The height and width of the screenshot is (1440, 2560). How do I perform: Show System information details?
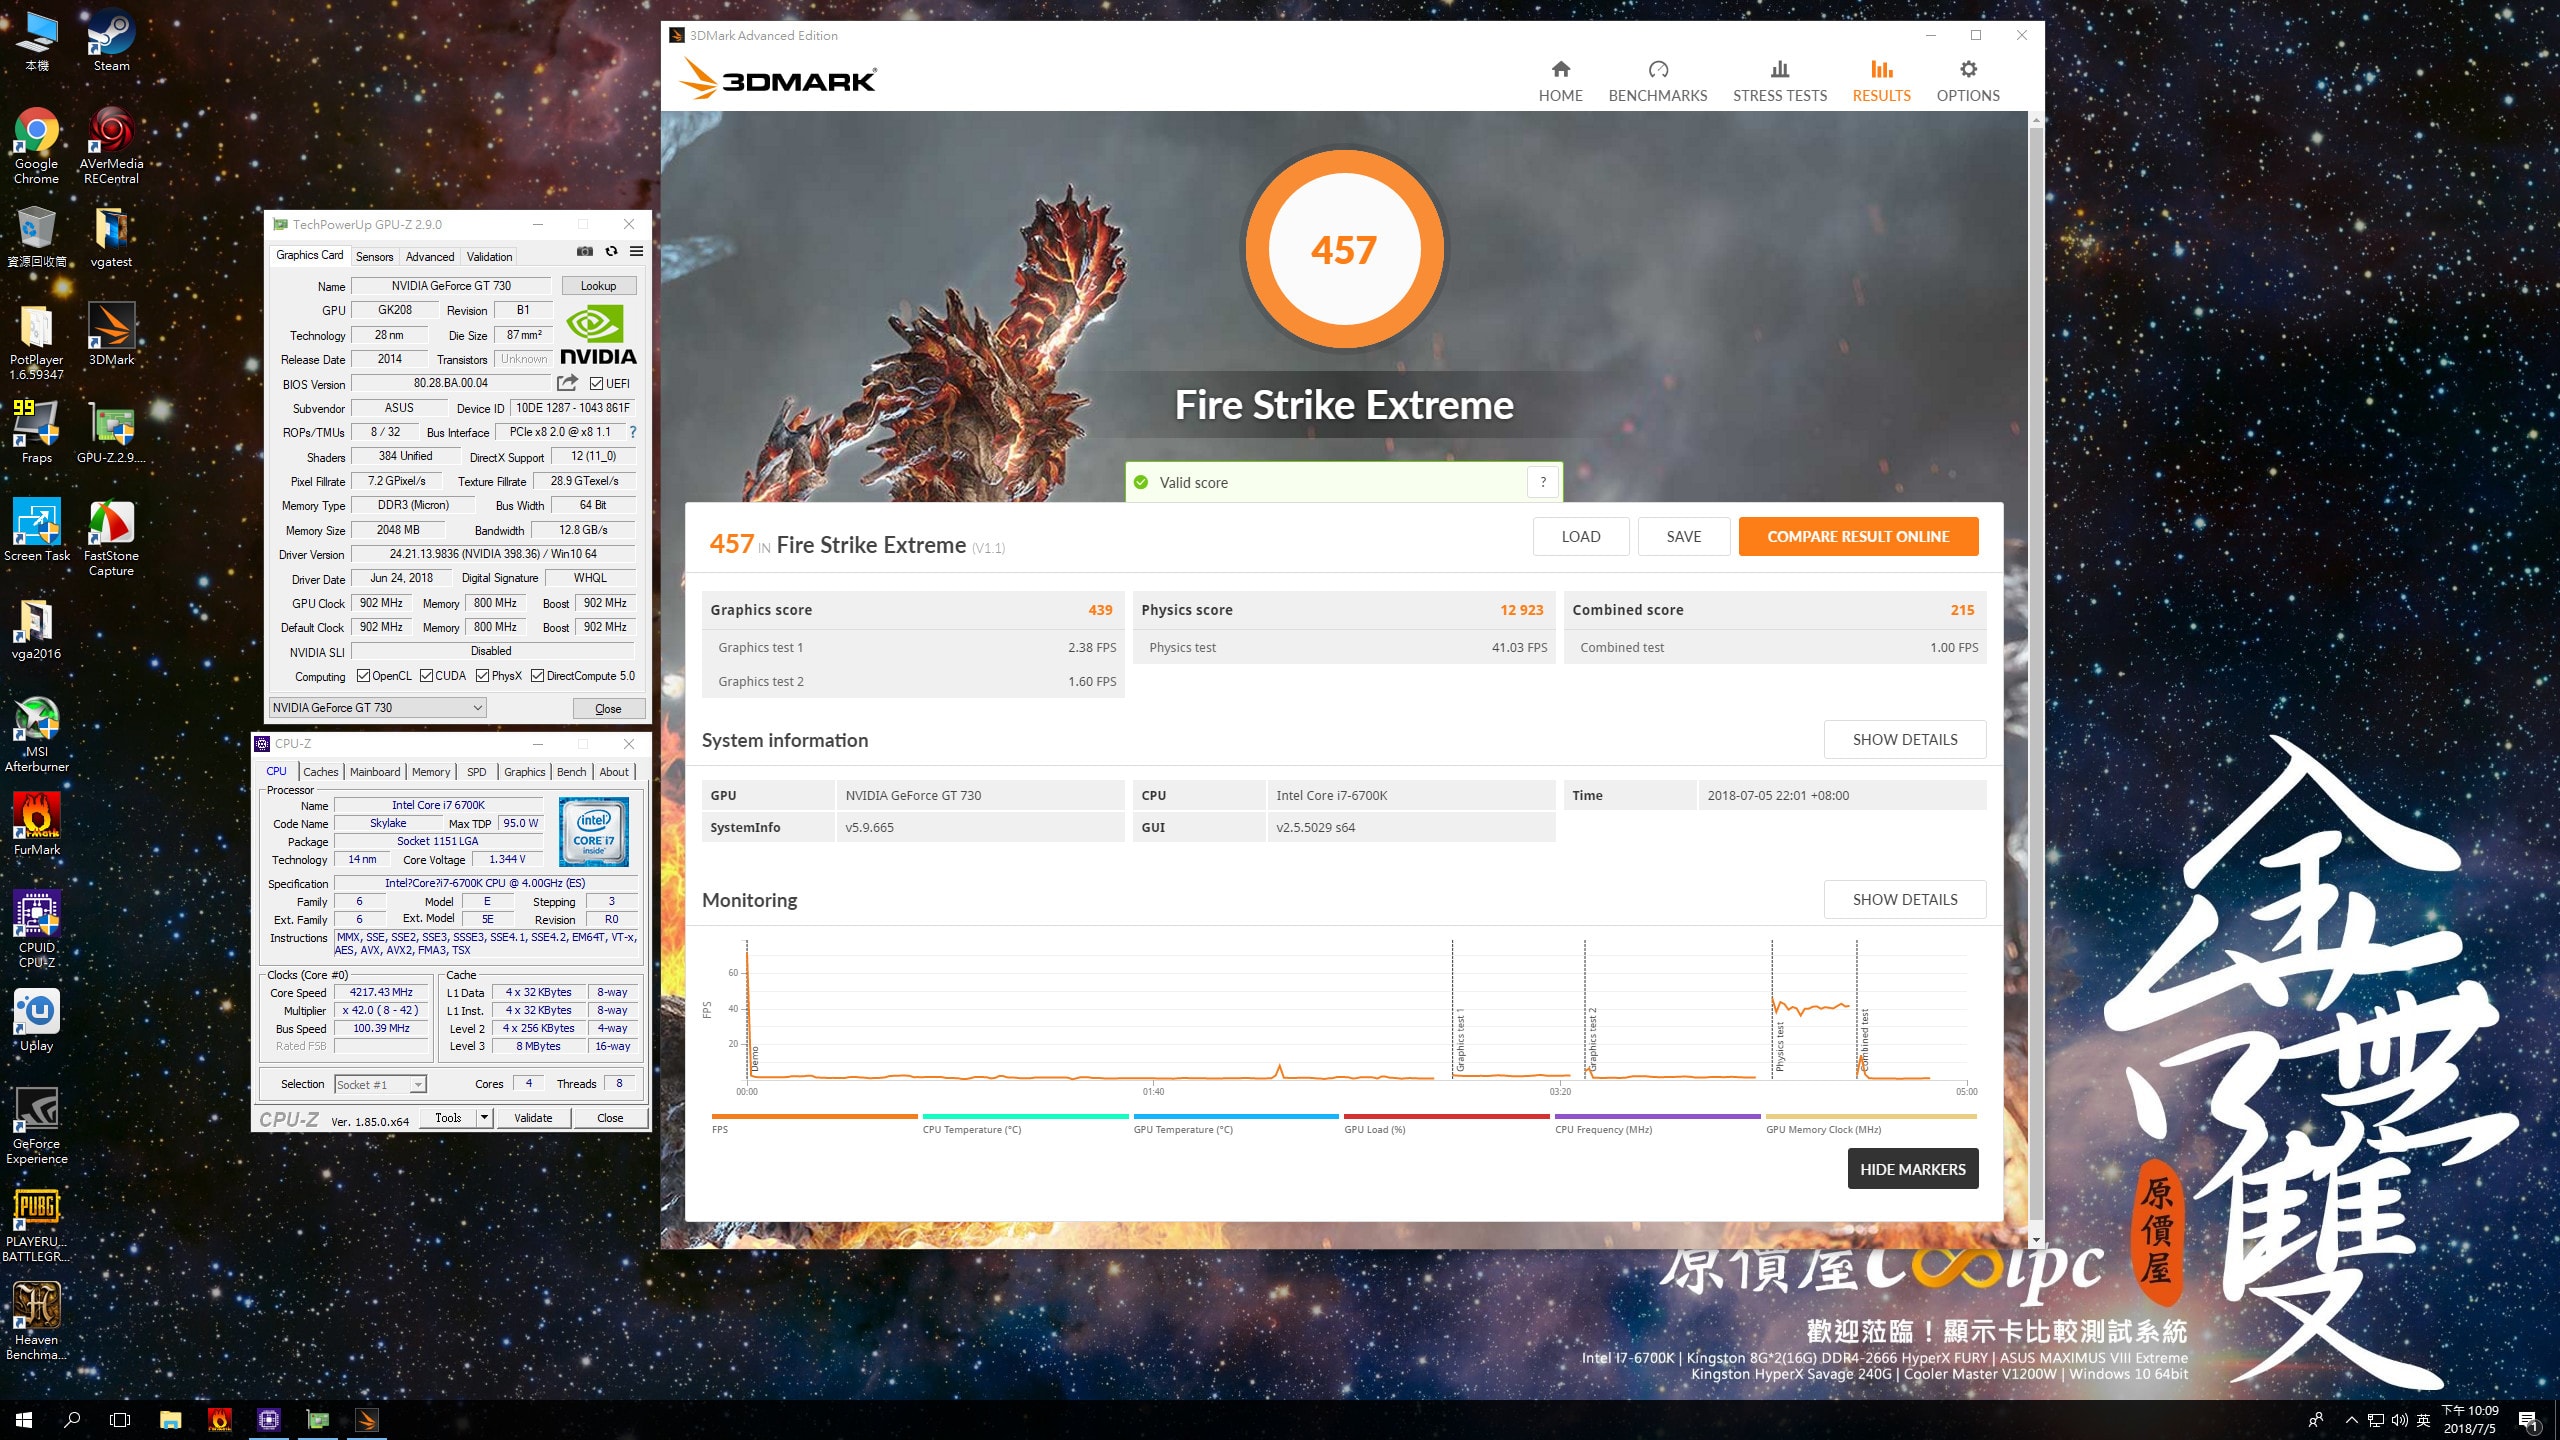[1905, 740]
